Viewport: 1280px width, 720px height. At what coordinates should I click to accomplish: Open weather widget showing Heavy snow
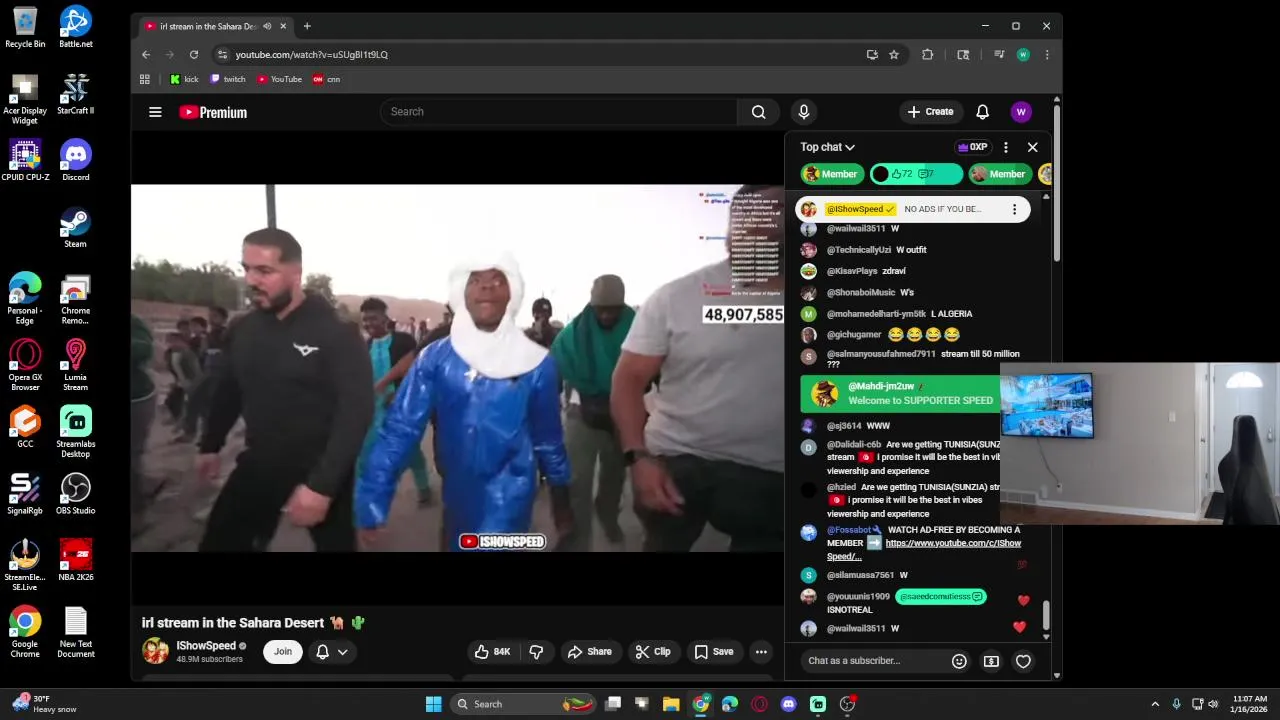click(45, 704)
